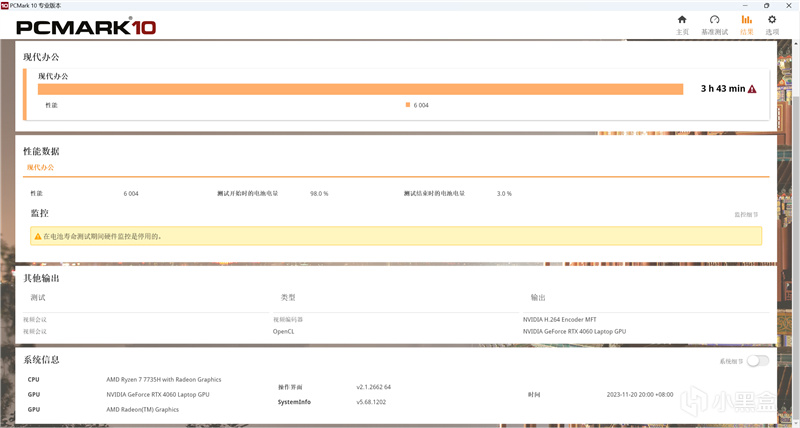Click the 输出 column header
This screenshot has height=428, width=800.
coord(538,297)
